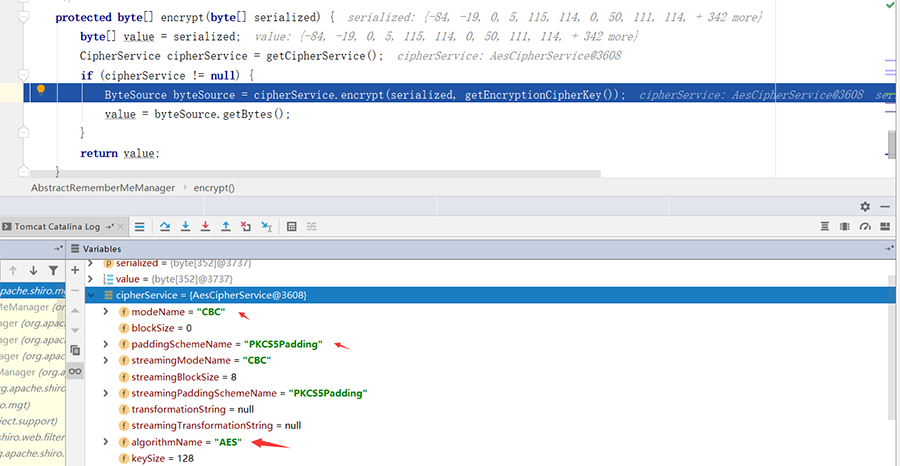Expand the streamingPaddingSchemeName field
The height and width of the screenshot is (466, 900).
click(x=105, y=393)
